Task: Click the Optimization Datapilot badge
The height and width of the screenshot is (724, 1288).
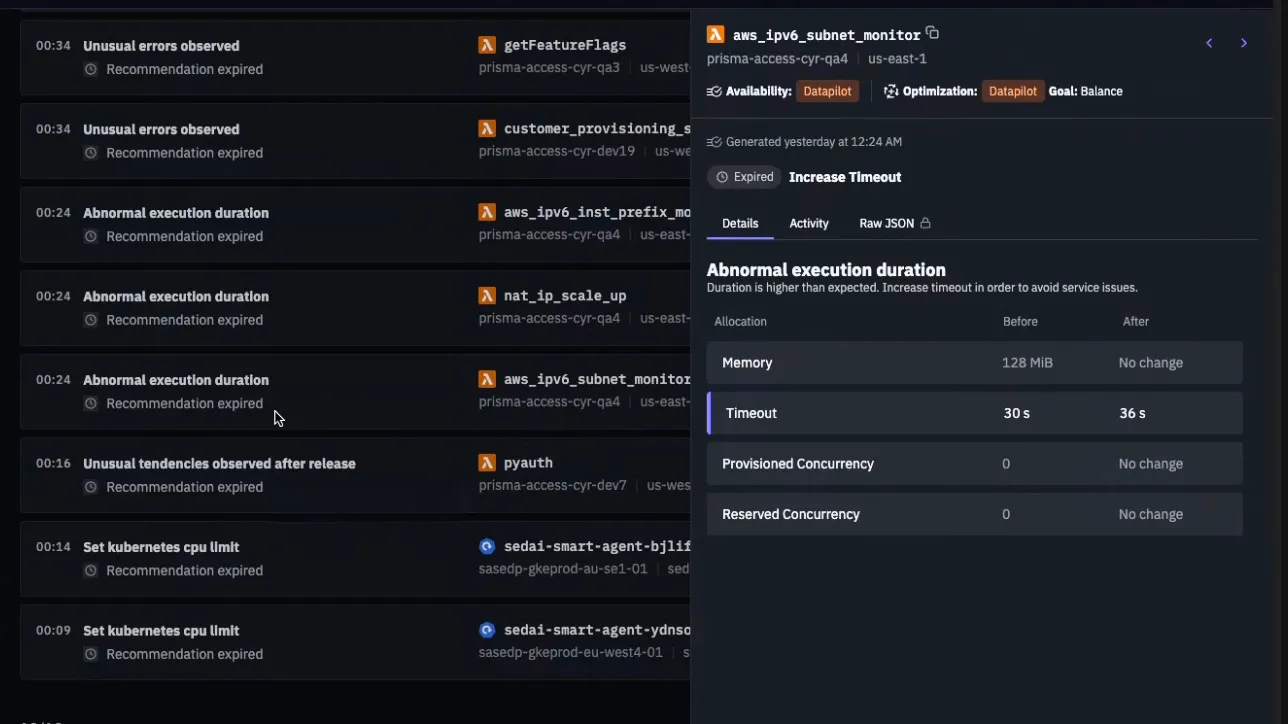Action: 1013,91
